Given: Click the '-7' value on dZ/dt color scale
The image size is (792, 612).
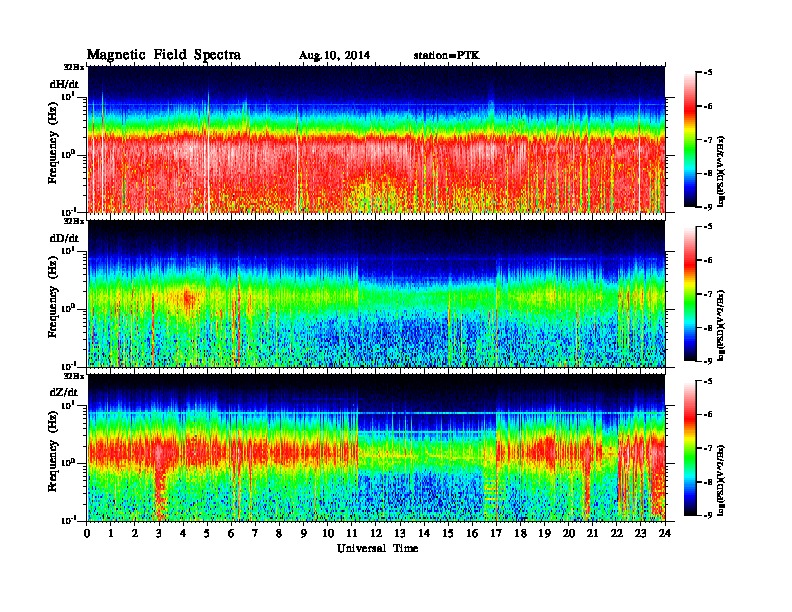Looking at the screenshot, I should [708, 448].
